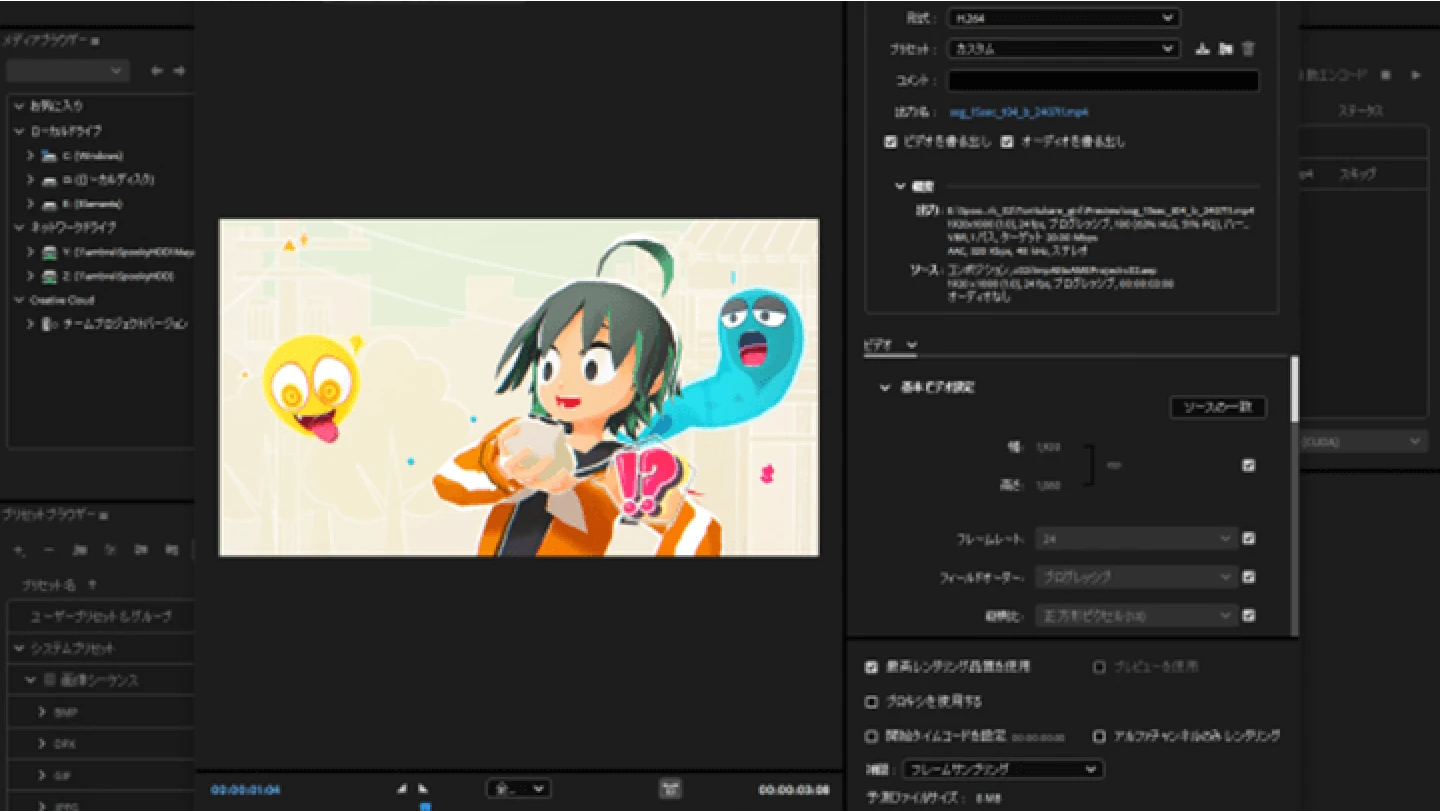The width and height of the screenshot is (1440, 811).
Task: Click the import presets icon in preset browser
Action: pyautogui.click(x=142, y=550)
